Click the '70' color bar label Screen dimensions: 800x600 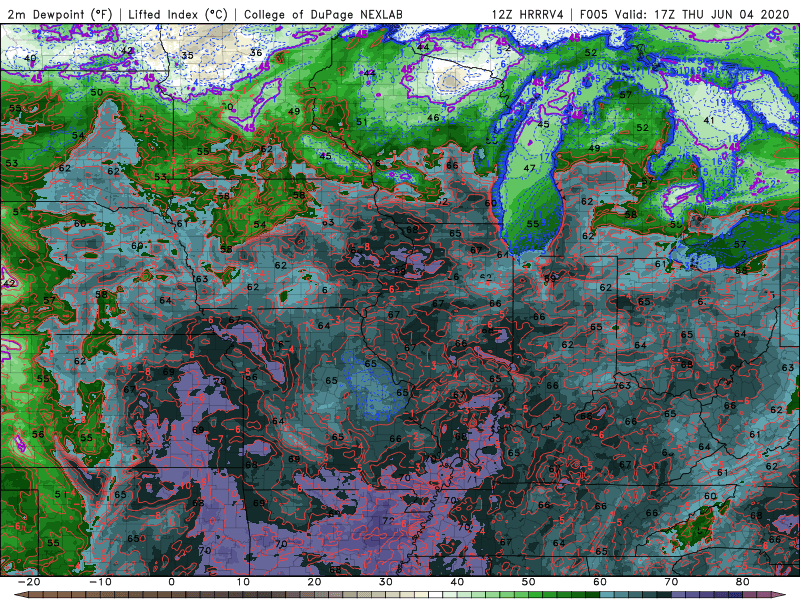click(671, 582)
